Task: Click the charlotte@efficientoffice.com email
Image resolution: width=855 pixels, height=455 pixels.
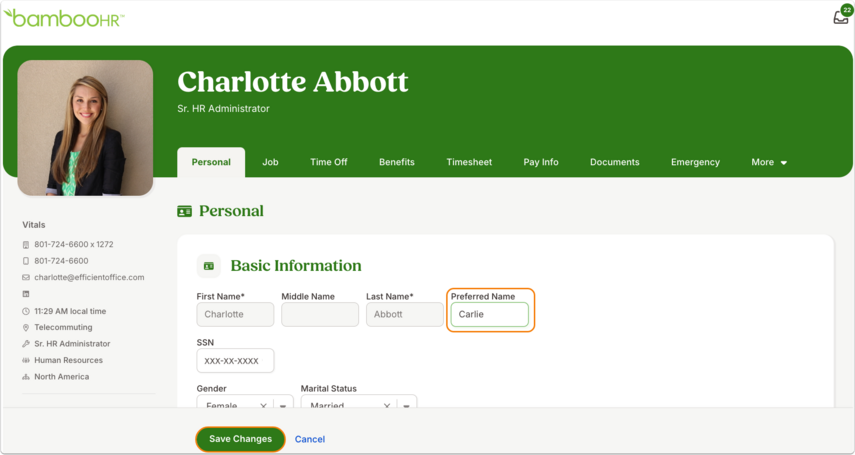Action: [89, 277]
